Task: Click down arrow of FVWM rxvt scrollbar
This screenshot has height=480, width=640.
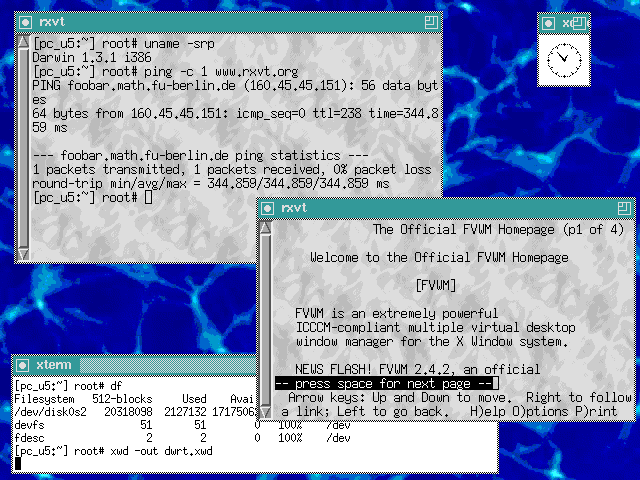Action: tap(266, 412)
